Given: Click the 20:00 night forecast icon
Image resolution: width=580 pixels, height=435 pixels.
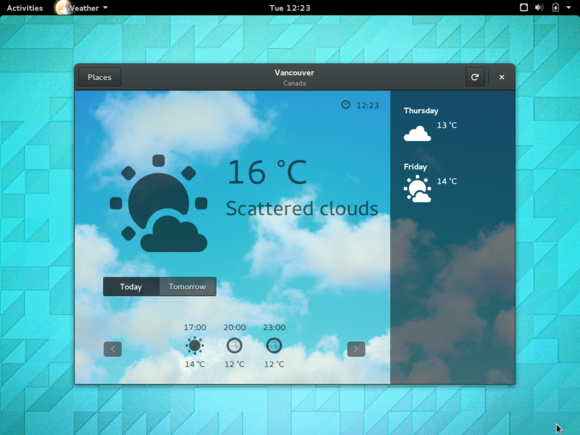Looking at the screenshot, I should pos(234,346).
